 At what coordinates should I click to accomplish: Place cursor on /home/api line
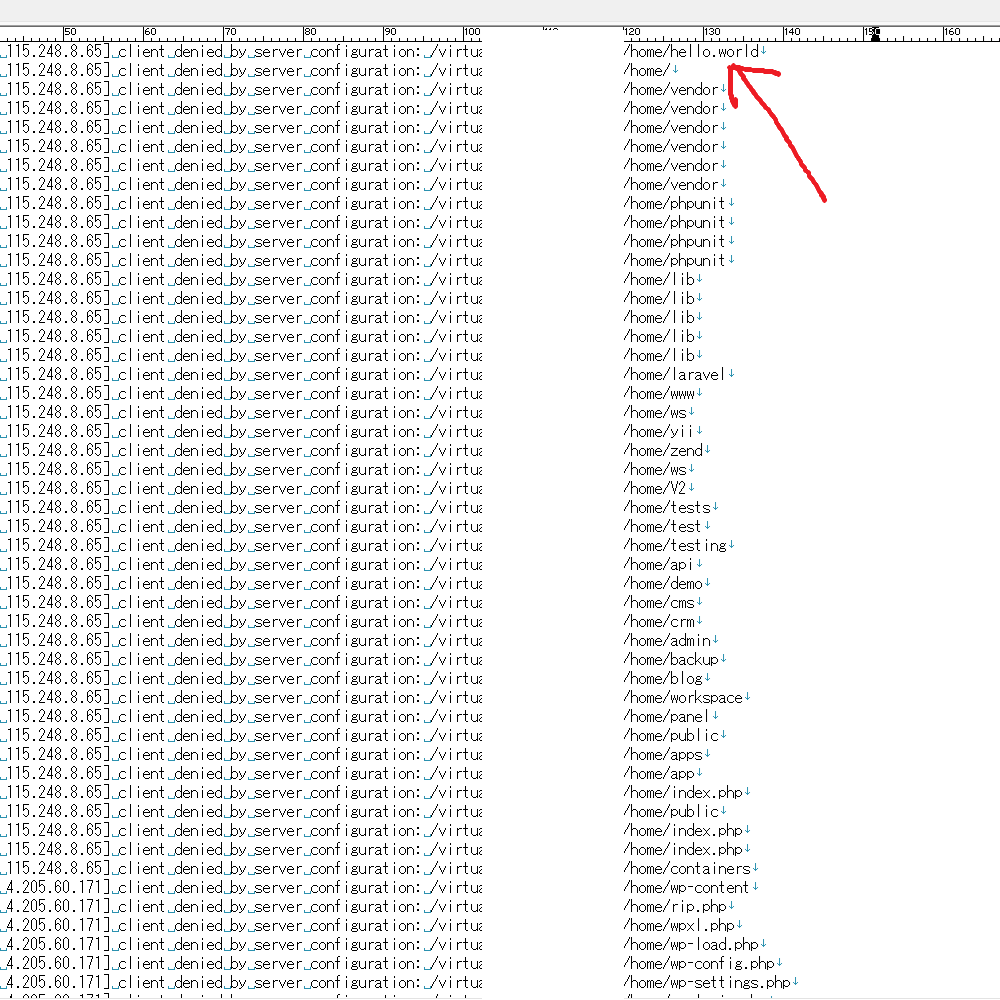point(659,564)
